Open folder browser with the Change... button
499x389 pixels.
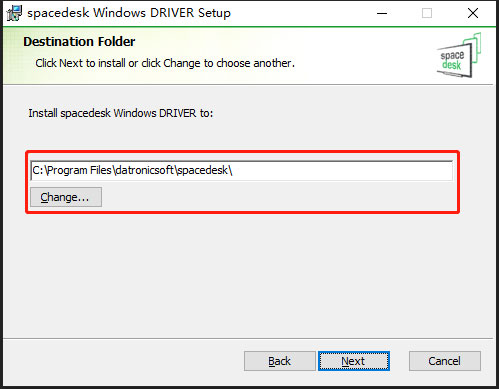coord(66,197)
